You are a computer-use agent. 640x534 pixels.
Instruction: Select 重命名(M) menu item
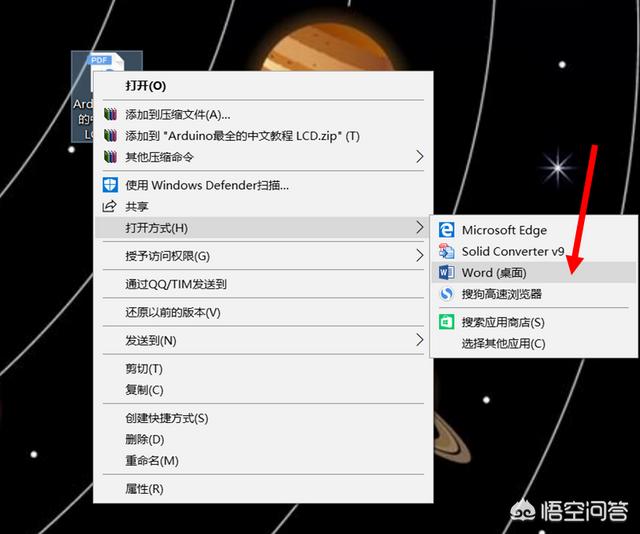263,461
